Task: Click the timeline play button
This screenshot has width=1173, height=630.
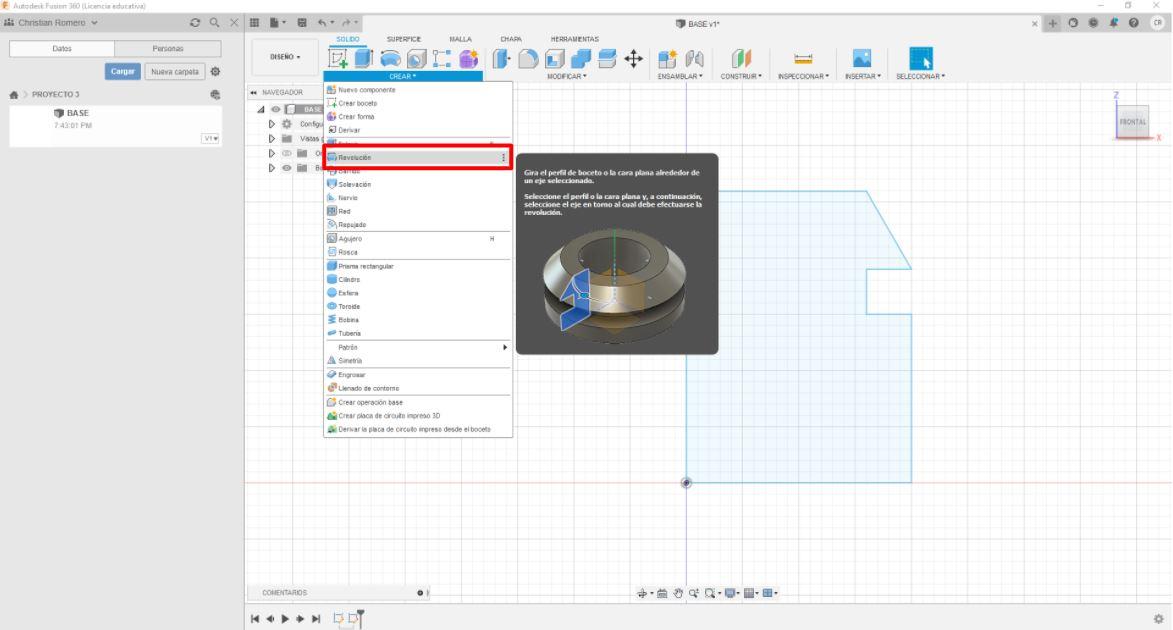Action: click(x=285, y=619)
